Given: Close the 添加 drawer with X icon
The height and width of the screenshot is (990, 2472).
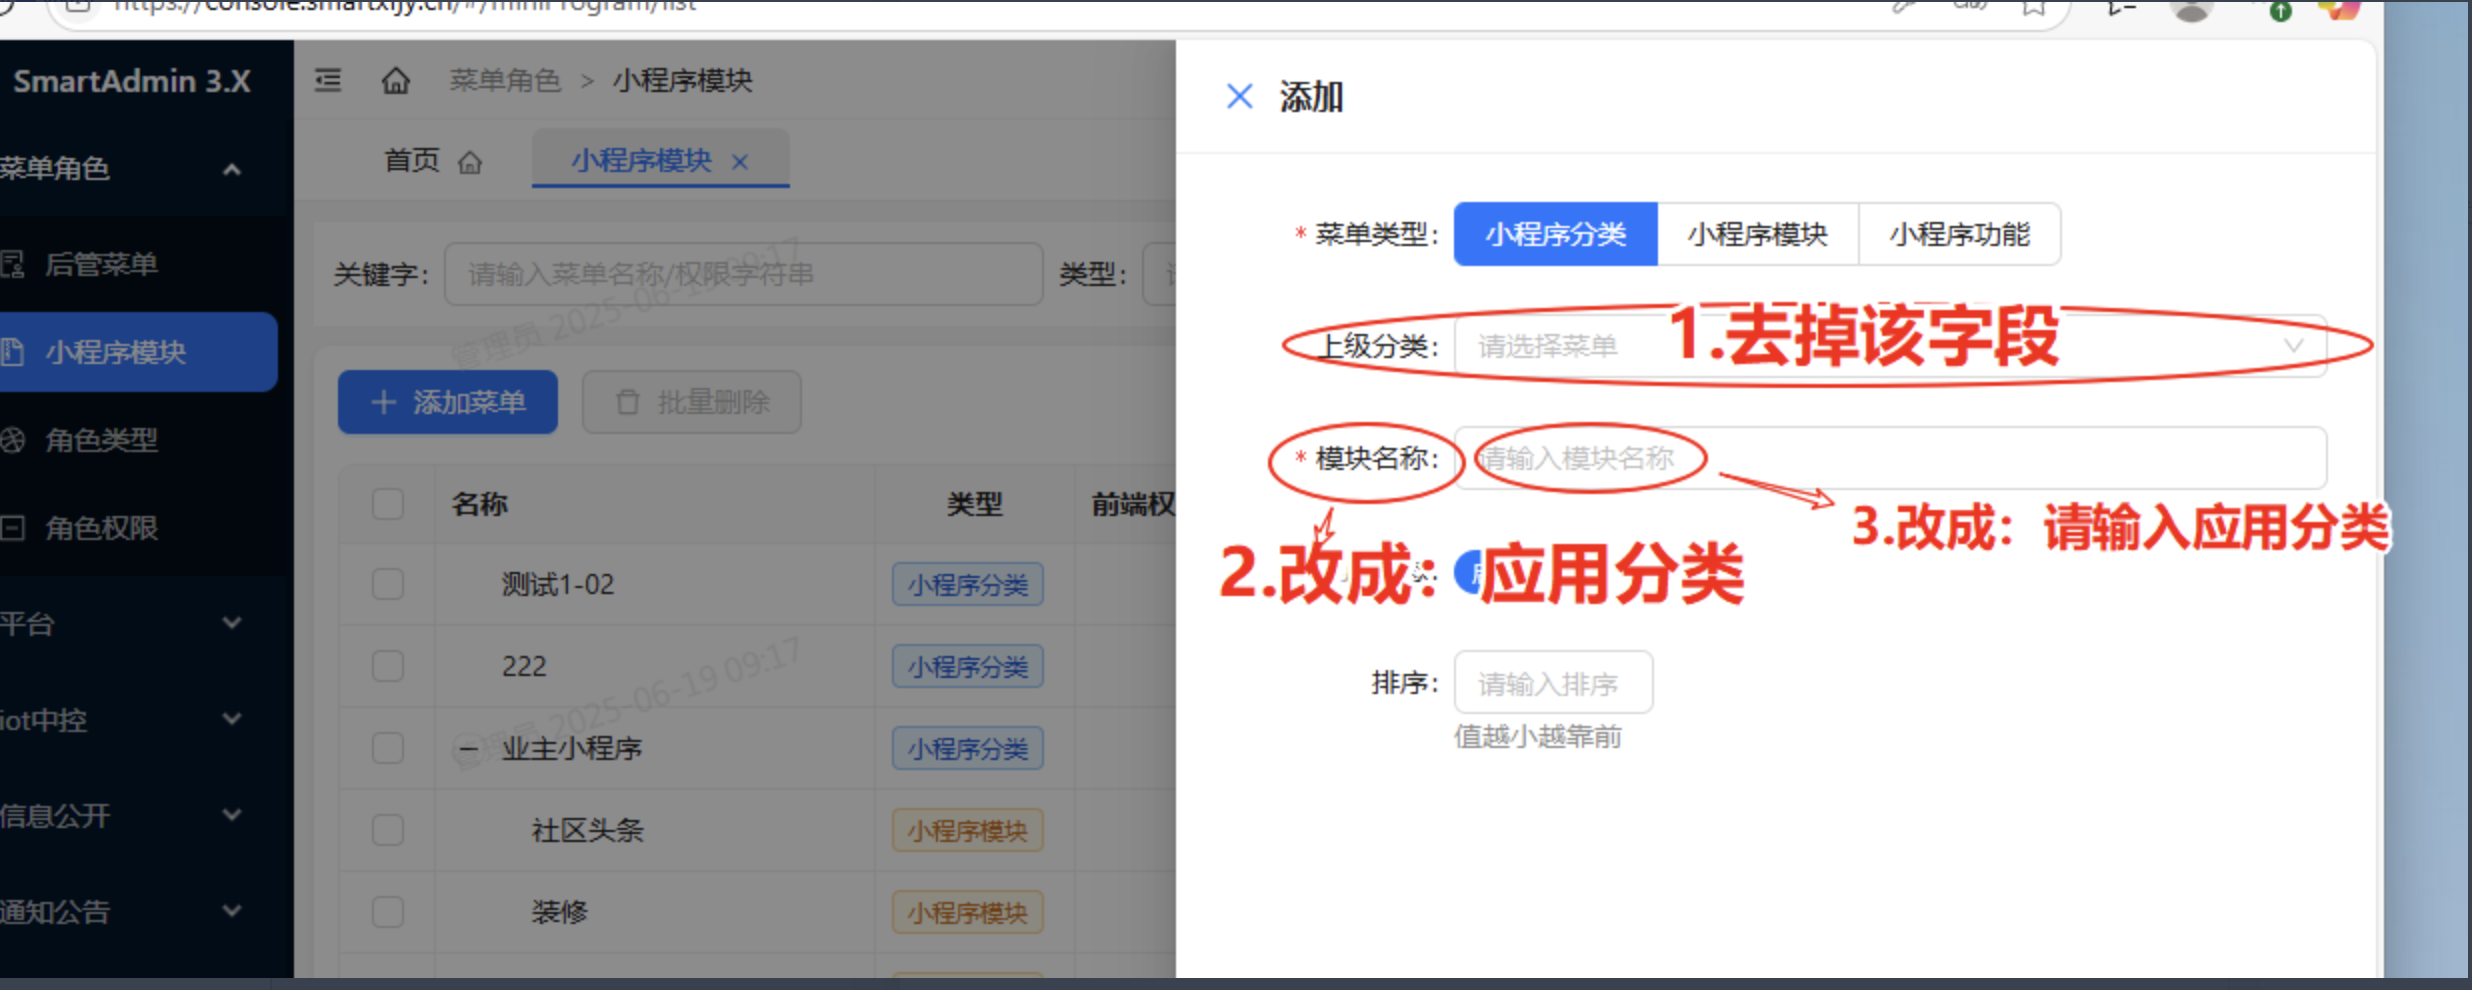Looking at the screenshot, I should [1239, 97].
